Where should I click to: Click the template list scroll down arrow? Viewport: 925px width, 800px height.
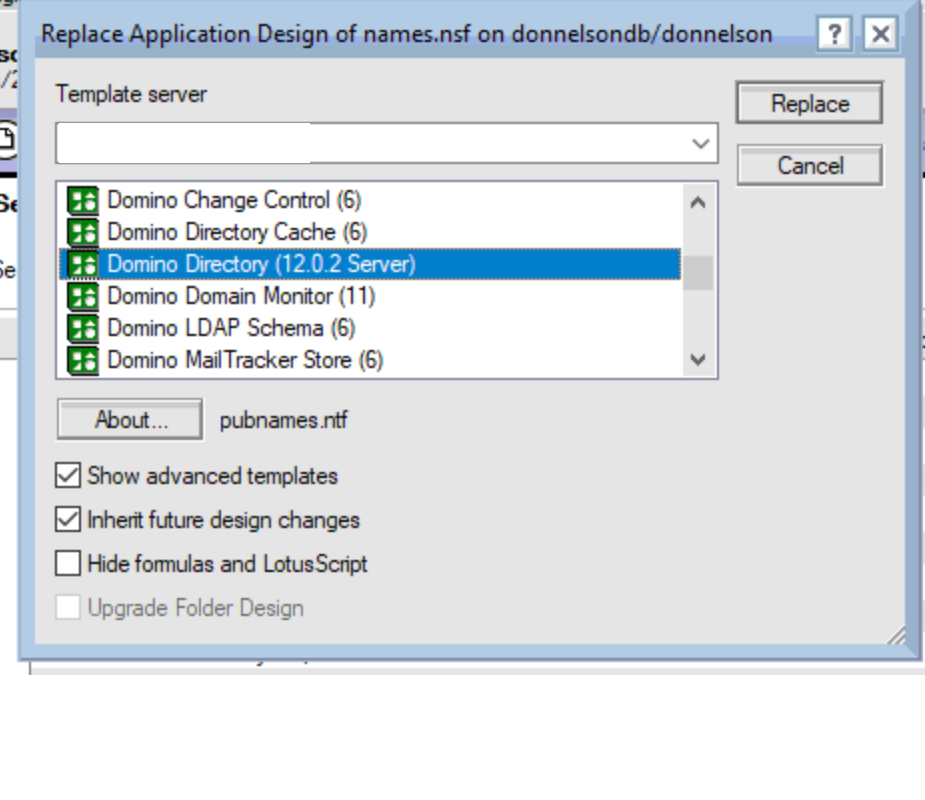(x=698, y=359)
